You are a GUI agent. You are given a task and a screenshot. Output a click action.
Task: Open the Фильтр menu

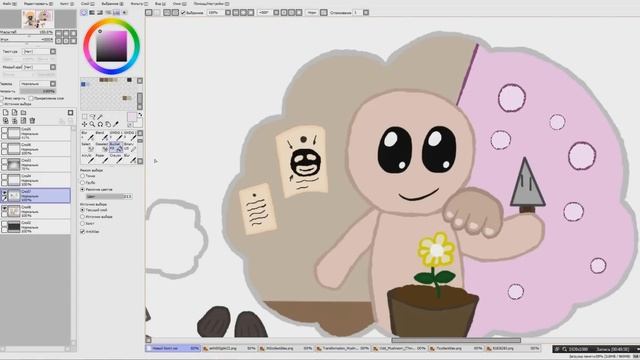139,3
